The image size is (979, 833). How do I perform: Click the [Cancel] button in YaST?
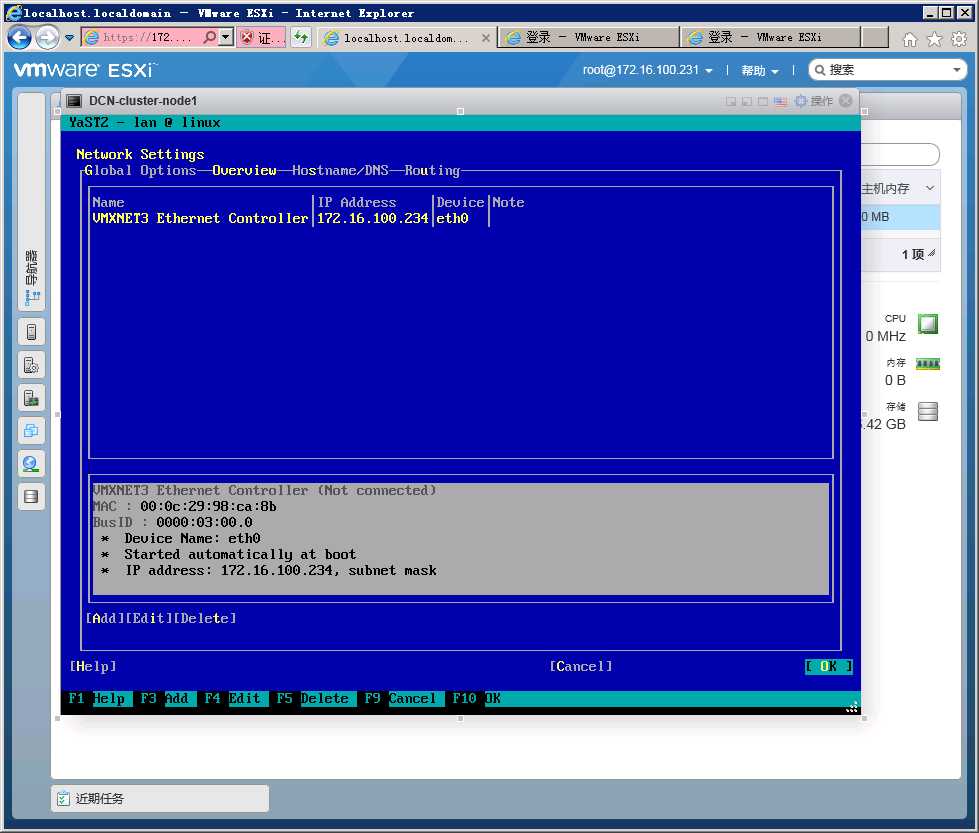581,666
